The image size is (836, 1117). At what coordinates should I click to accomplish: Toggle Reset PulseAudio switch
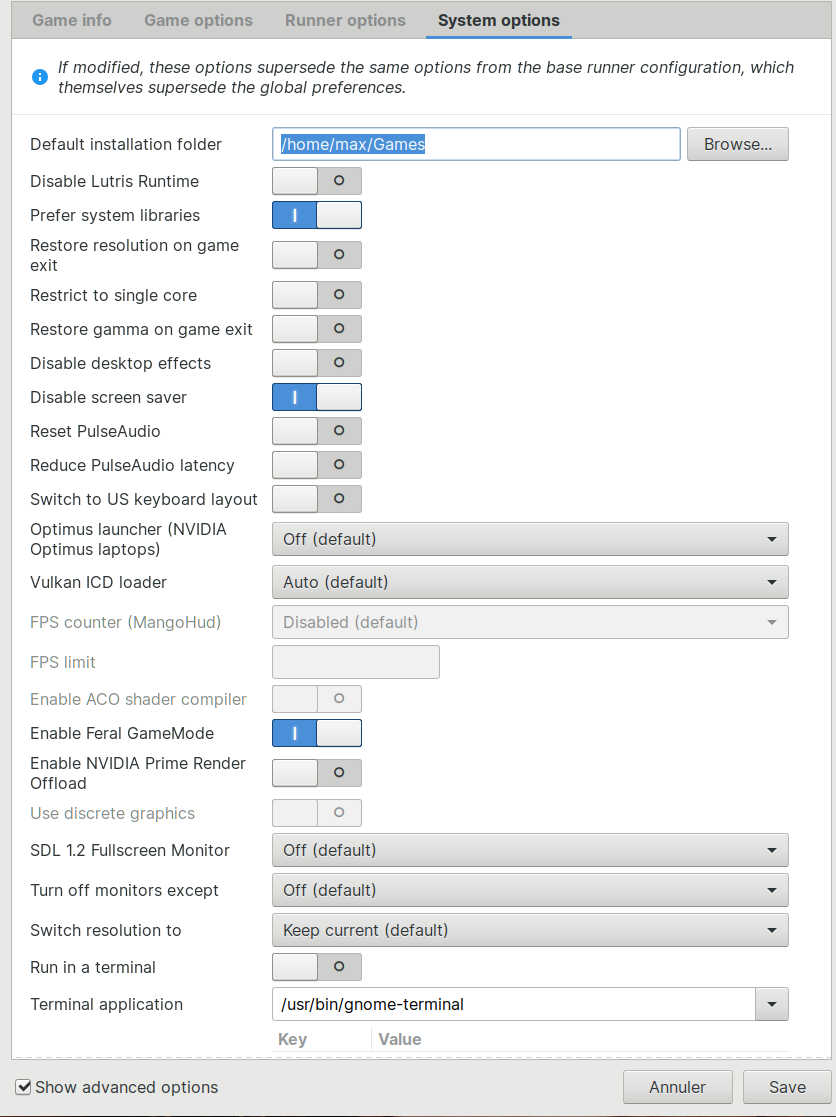[316, 431]
